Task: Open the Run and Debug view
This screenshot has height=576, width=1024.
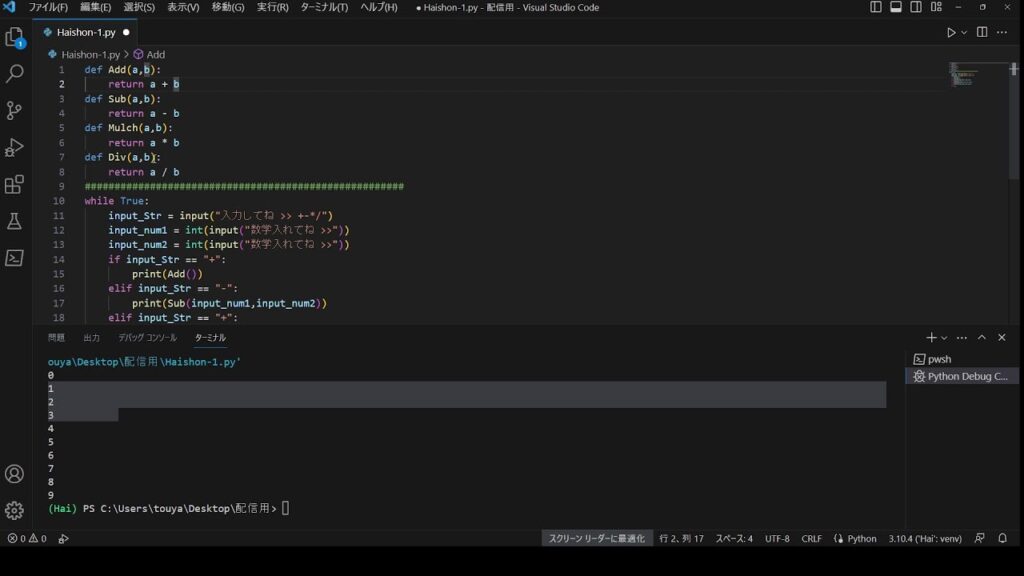Action: point(15,148)
